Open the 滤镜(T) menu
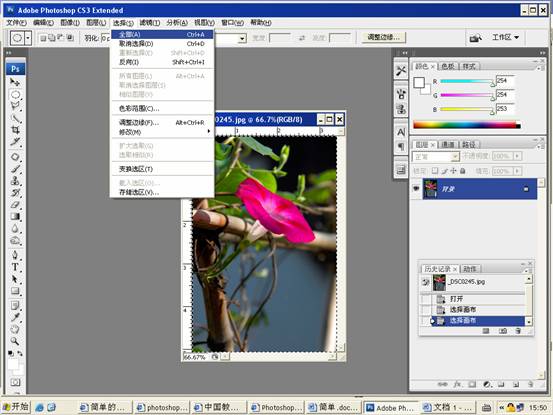 click(x=150, y=23)
